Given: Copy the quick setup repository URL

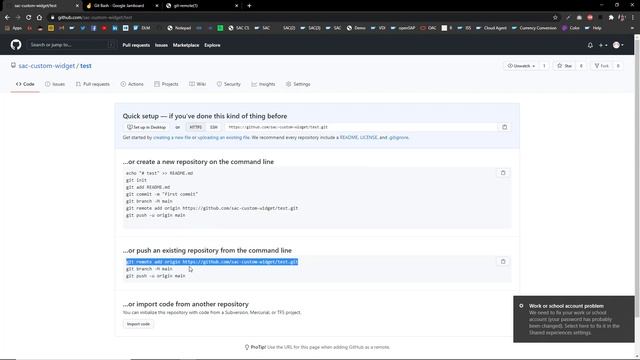Looking at the screenshot, I should (x=504, y=127).
